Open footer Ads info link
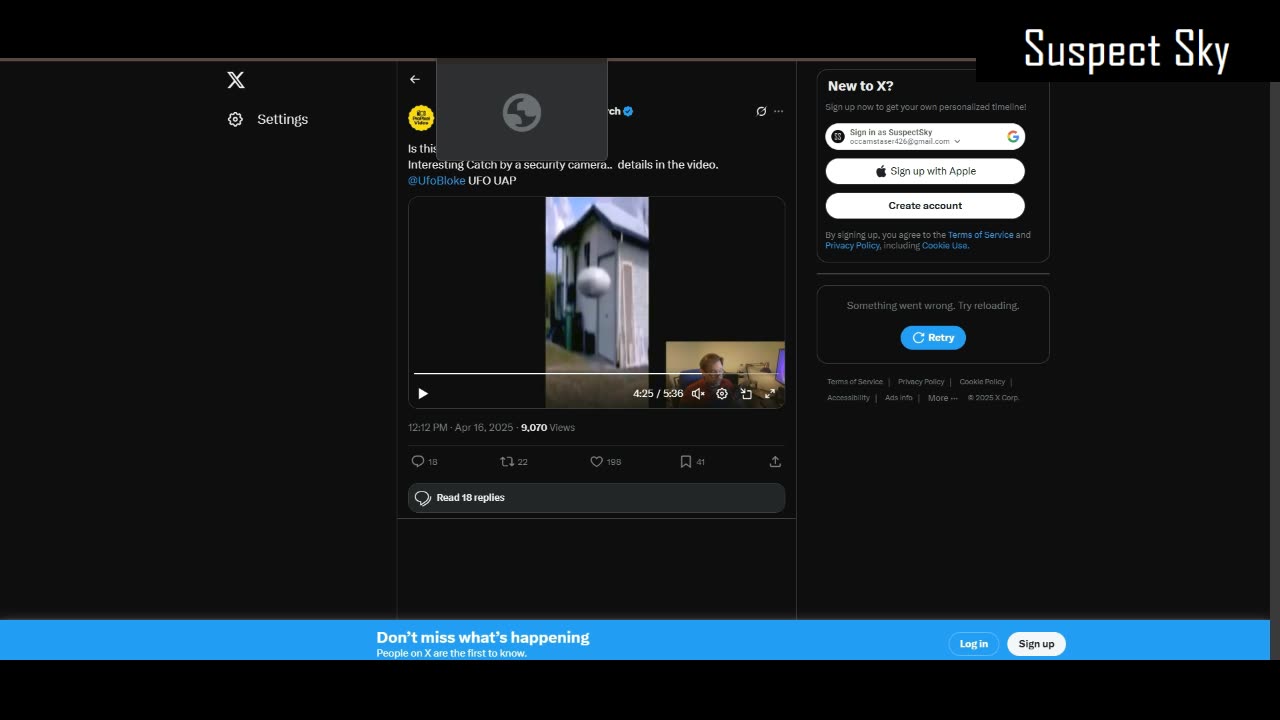Screen dimensions: 1280x720 tap(899, 398)
